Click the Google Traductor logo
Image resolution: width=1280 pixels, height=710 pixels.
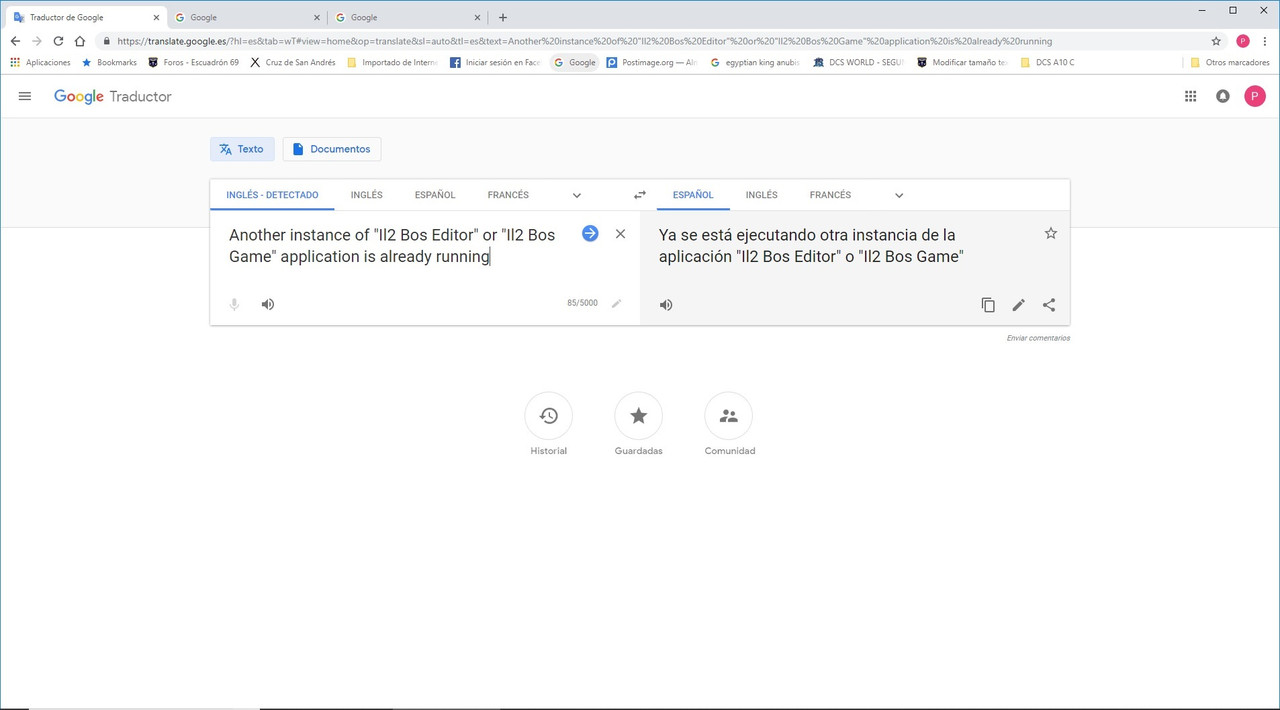[113, 96]
